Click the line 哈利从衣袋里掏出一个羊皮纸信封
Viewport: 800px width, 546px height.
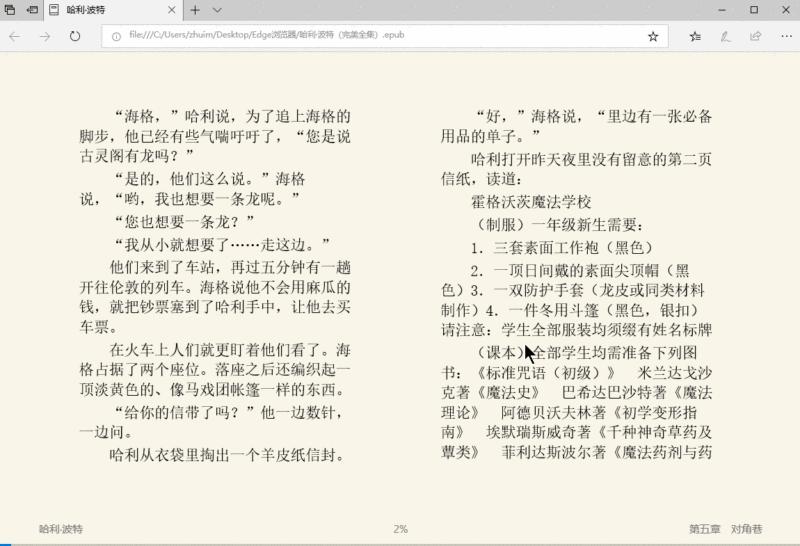pyautogui.click(x=227, y=455)
